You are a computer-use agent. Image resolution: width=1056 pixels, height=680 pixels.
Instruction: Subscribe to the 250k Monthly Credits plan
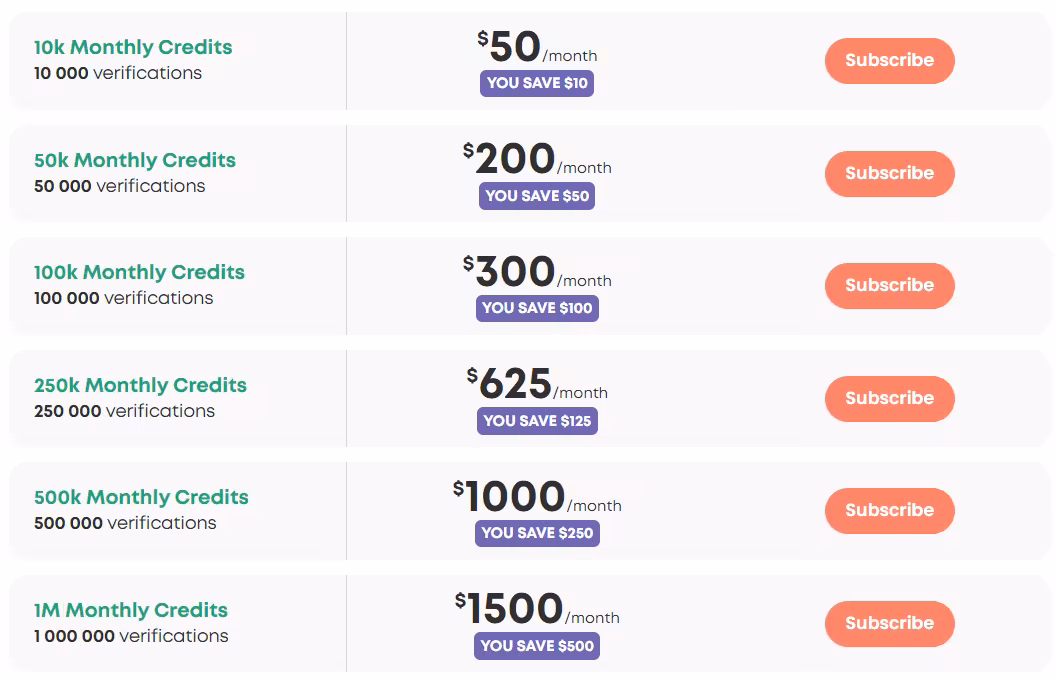(889, 399)
